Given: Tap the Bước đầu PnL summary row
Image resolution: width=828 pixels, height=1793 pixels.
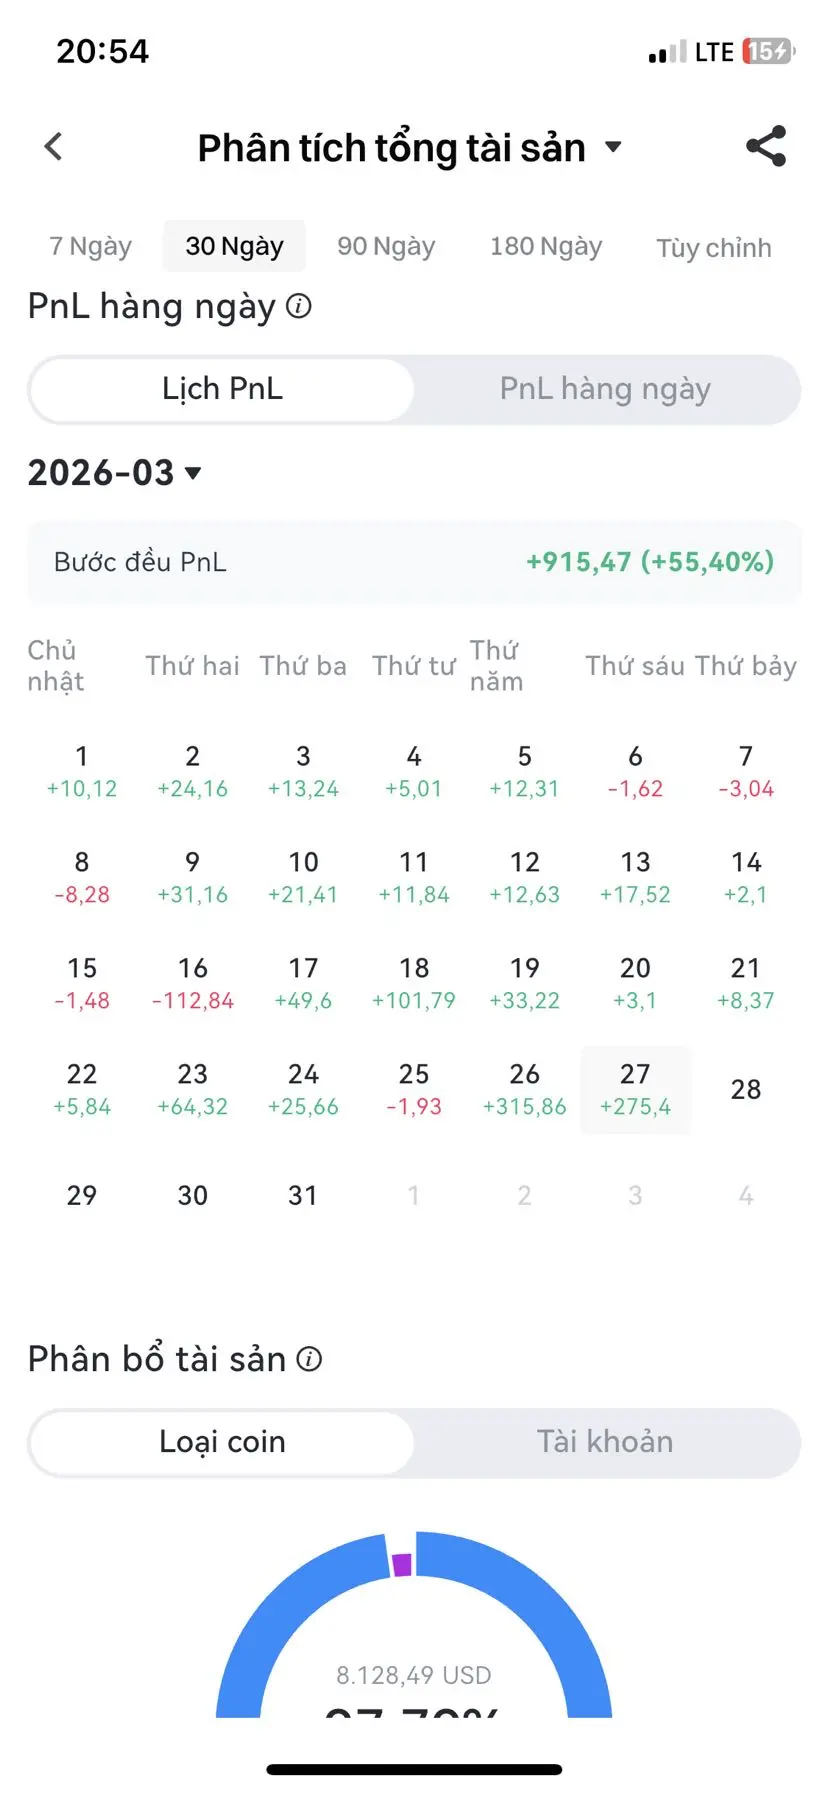Looking at the screenshot, I should pyautogui.click(x=414, y=562).
